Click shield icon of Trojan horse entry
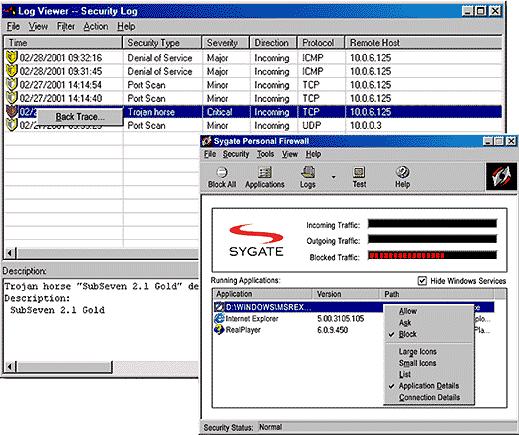Viewport: 519px width, 435px height. tap(12, 111)
